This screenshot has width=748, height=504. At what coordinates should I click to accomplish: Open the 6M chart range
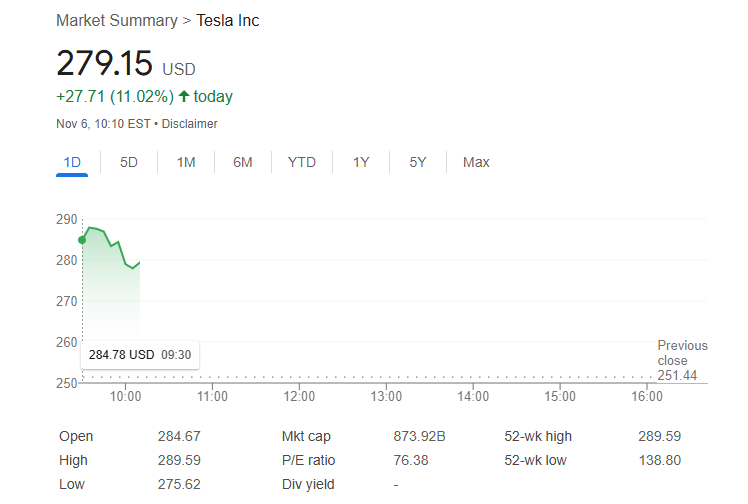coord(243,162)
